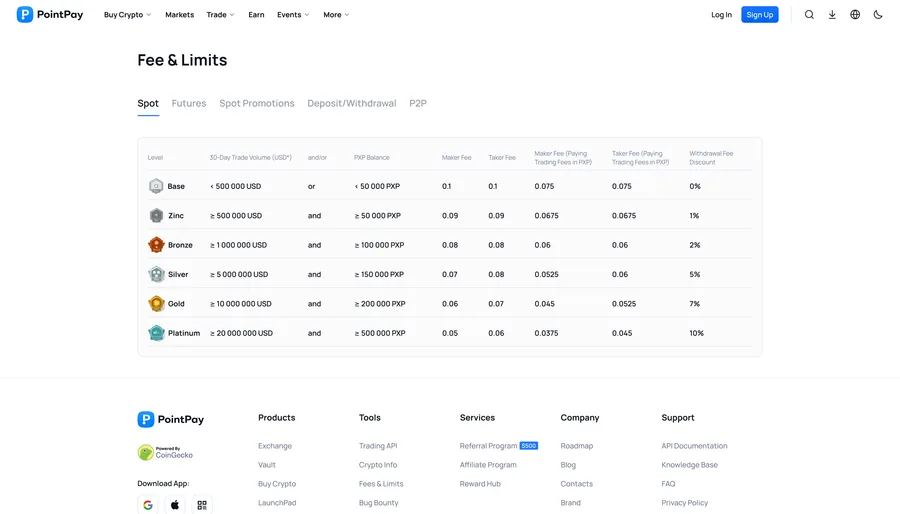The width and height of the screenshot is (900, 514).
Task: Open the Blog footer link
Action: click(568, 465)
